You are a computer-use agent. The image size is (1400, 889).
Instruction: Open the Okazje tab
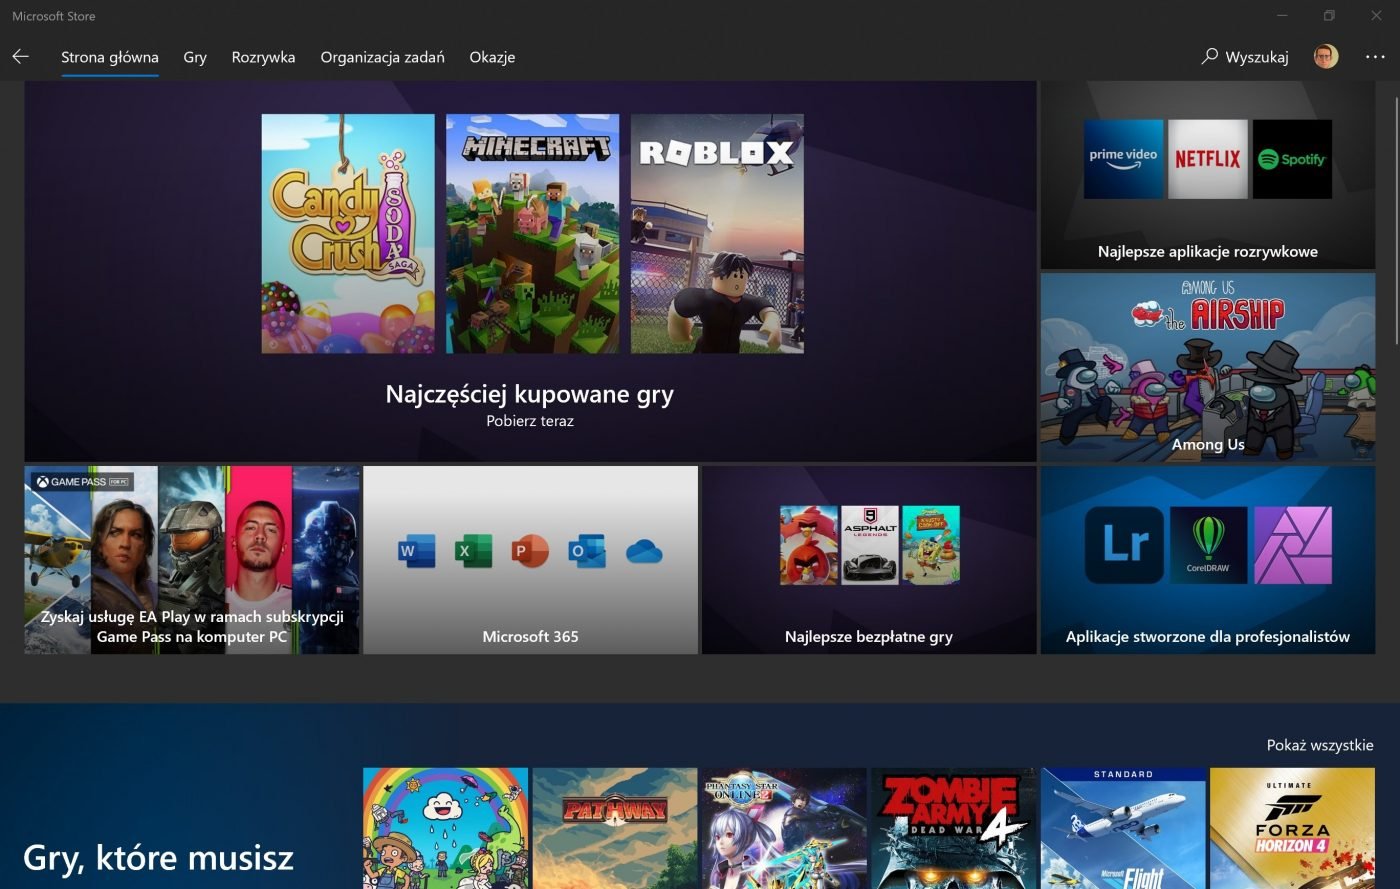(492, 57)
